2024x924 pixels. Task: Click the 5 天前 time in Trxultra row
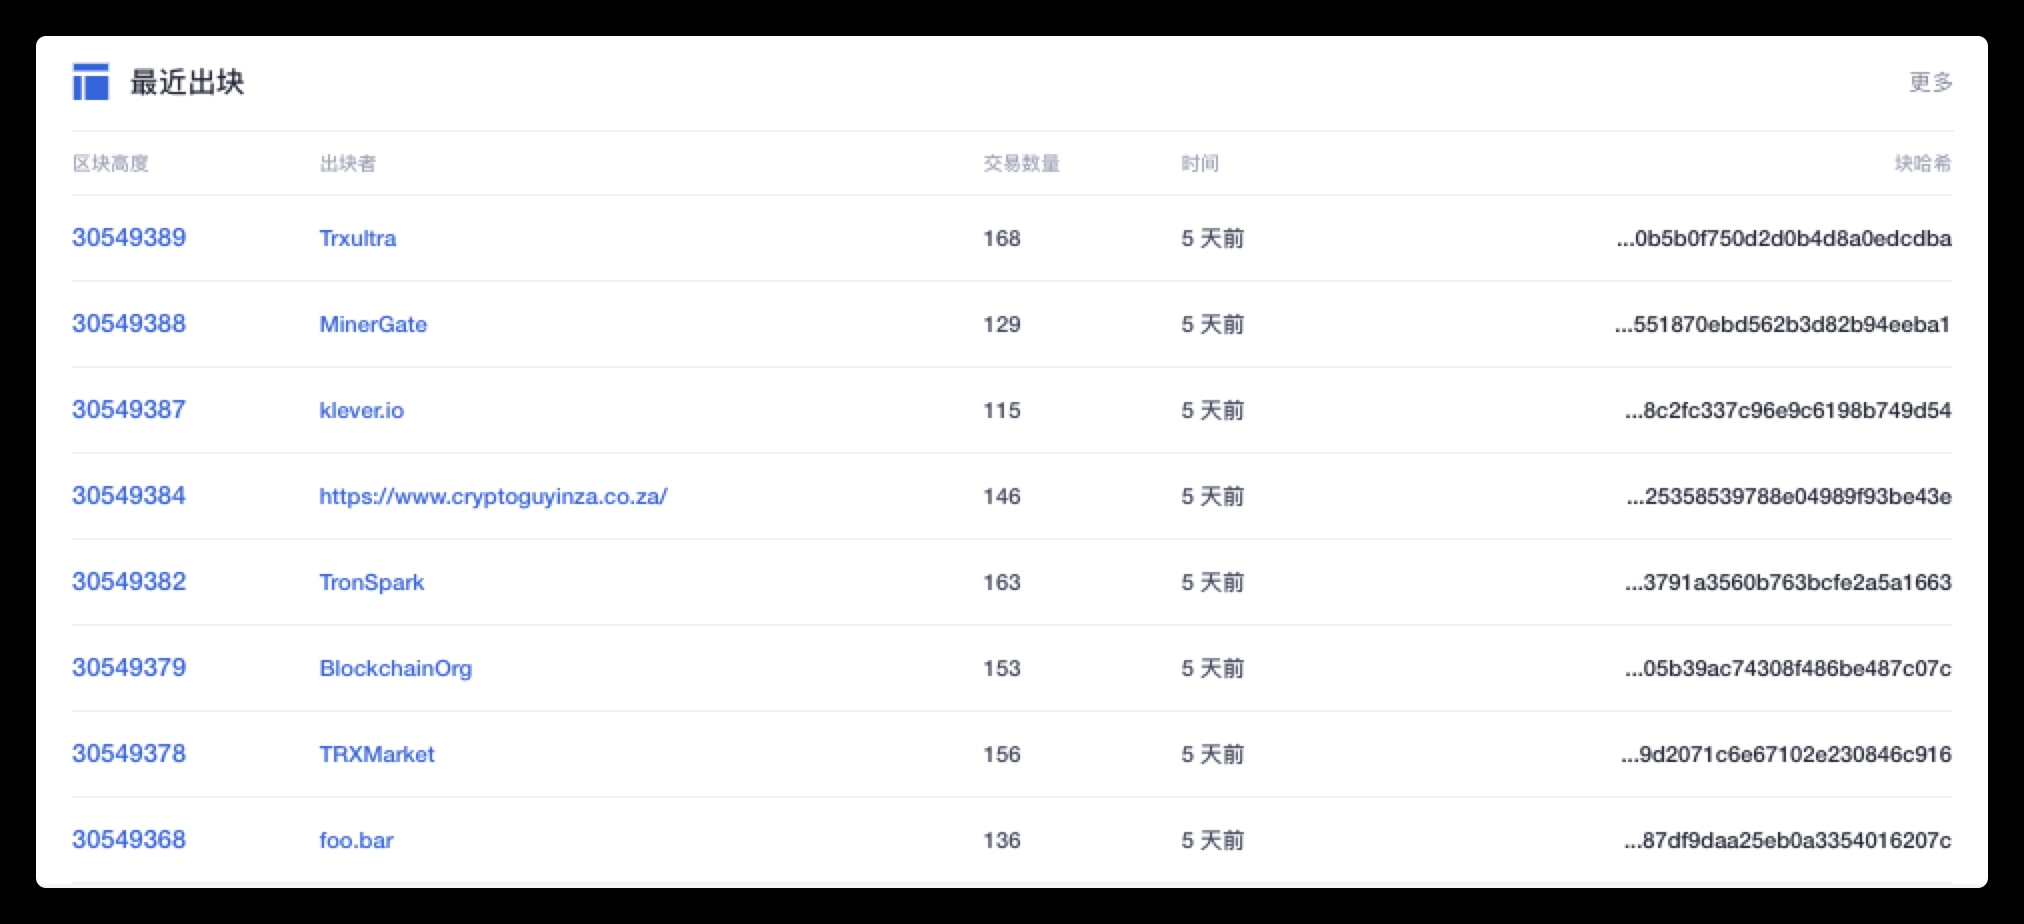coord(1213,238)
